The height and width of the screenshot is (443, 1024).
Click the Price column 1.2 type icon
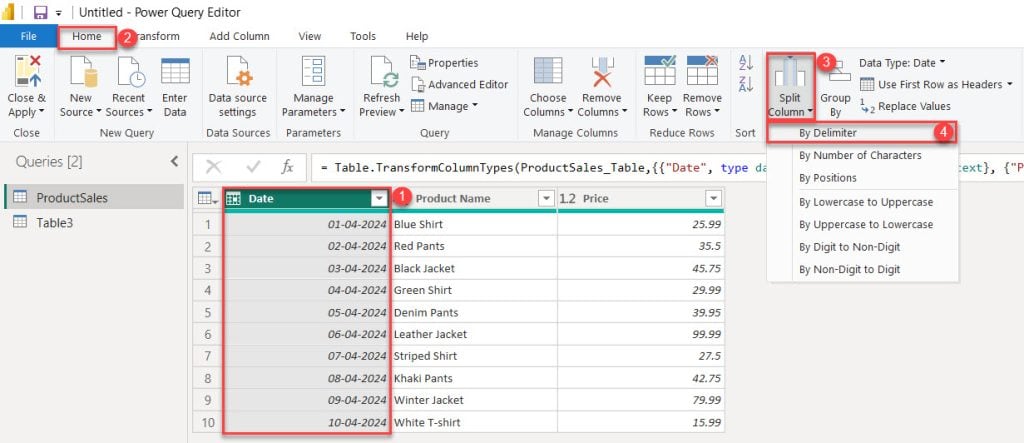[568, 199]
